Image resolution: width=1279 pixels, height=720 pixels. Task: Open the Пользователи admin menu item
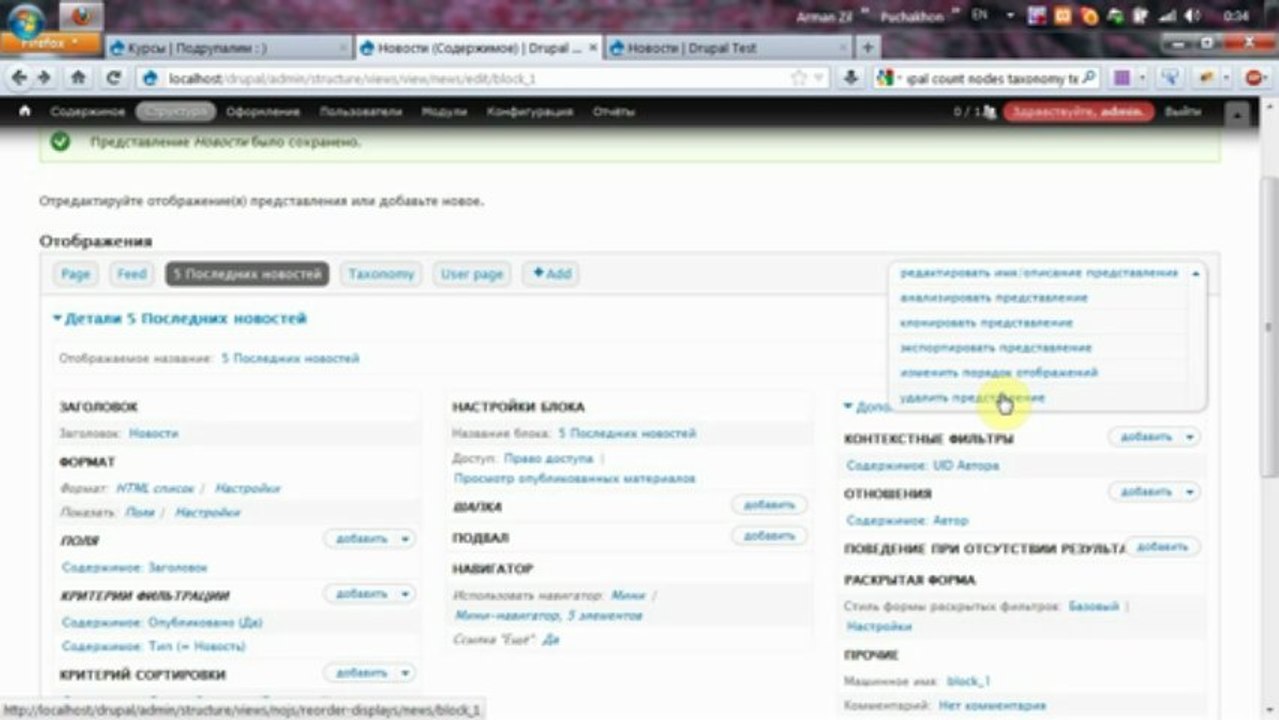(x=360, y=112)
